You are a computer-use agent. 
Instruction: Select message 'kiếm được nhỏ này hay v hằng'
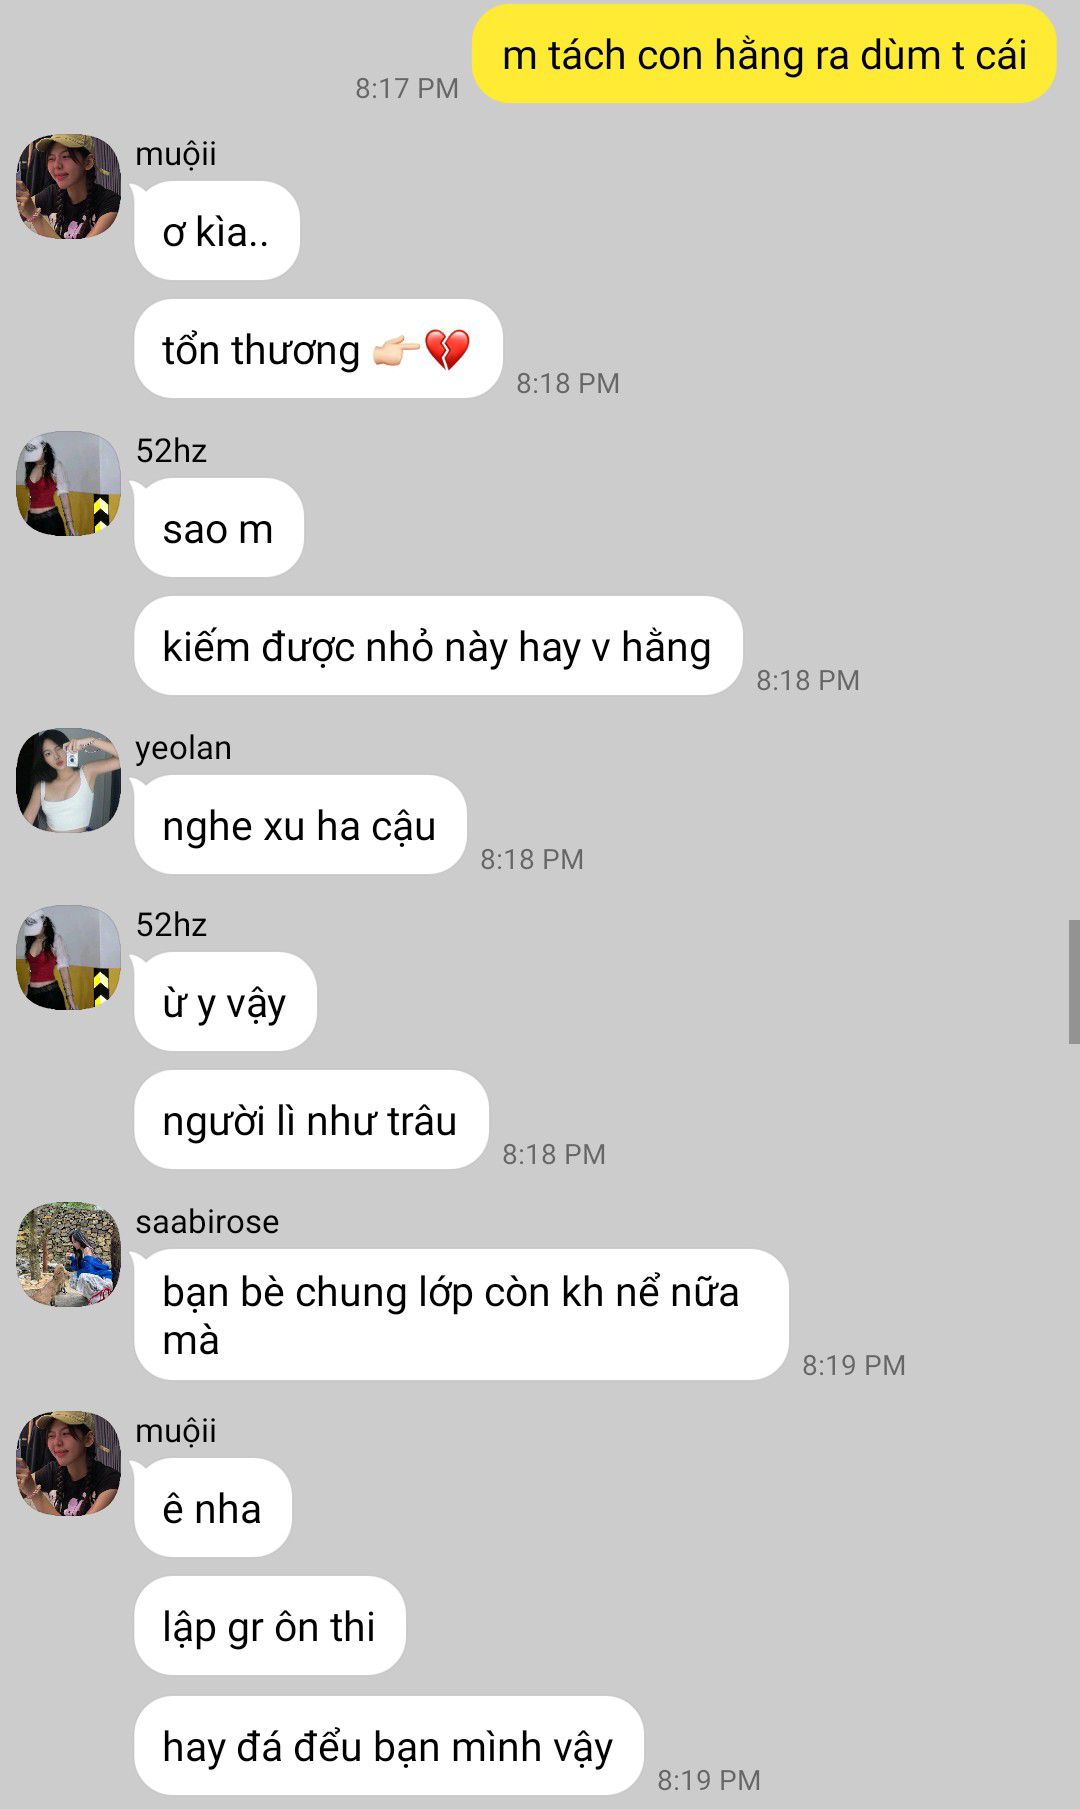[x=438, y=646]
